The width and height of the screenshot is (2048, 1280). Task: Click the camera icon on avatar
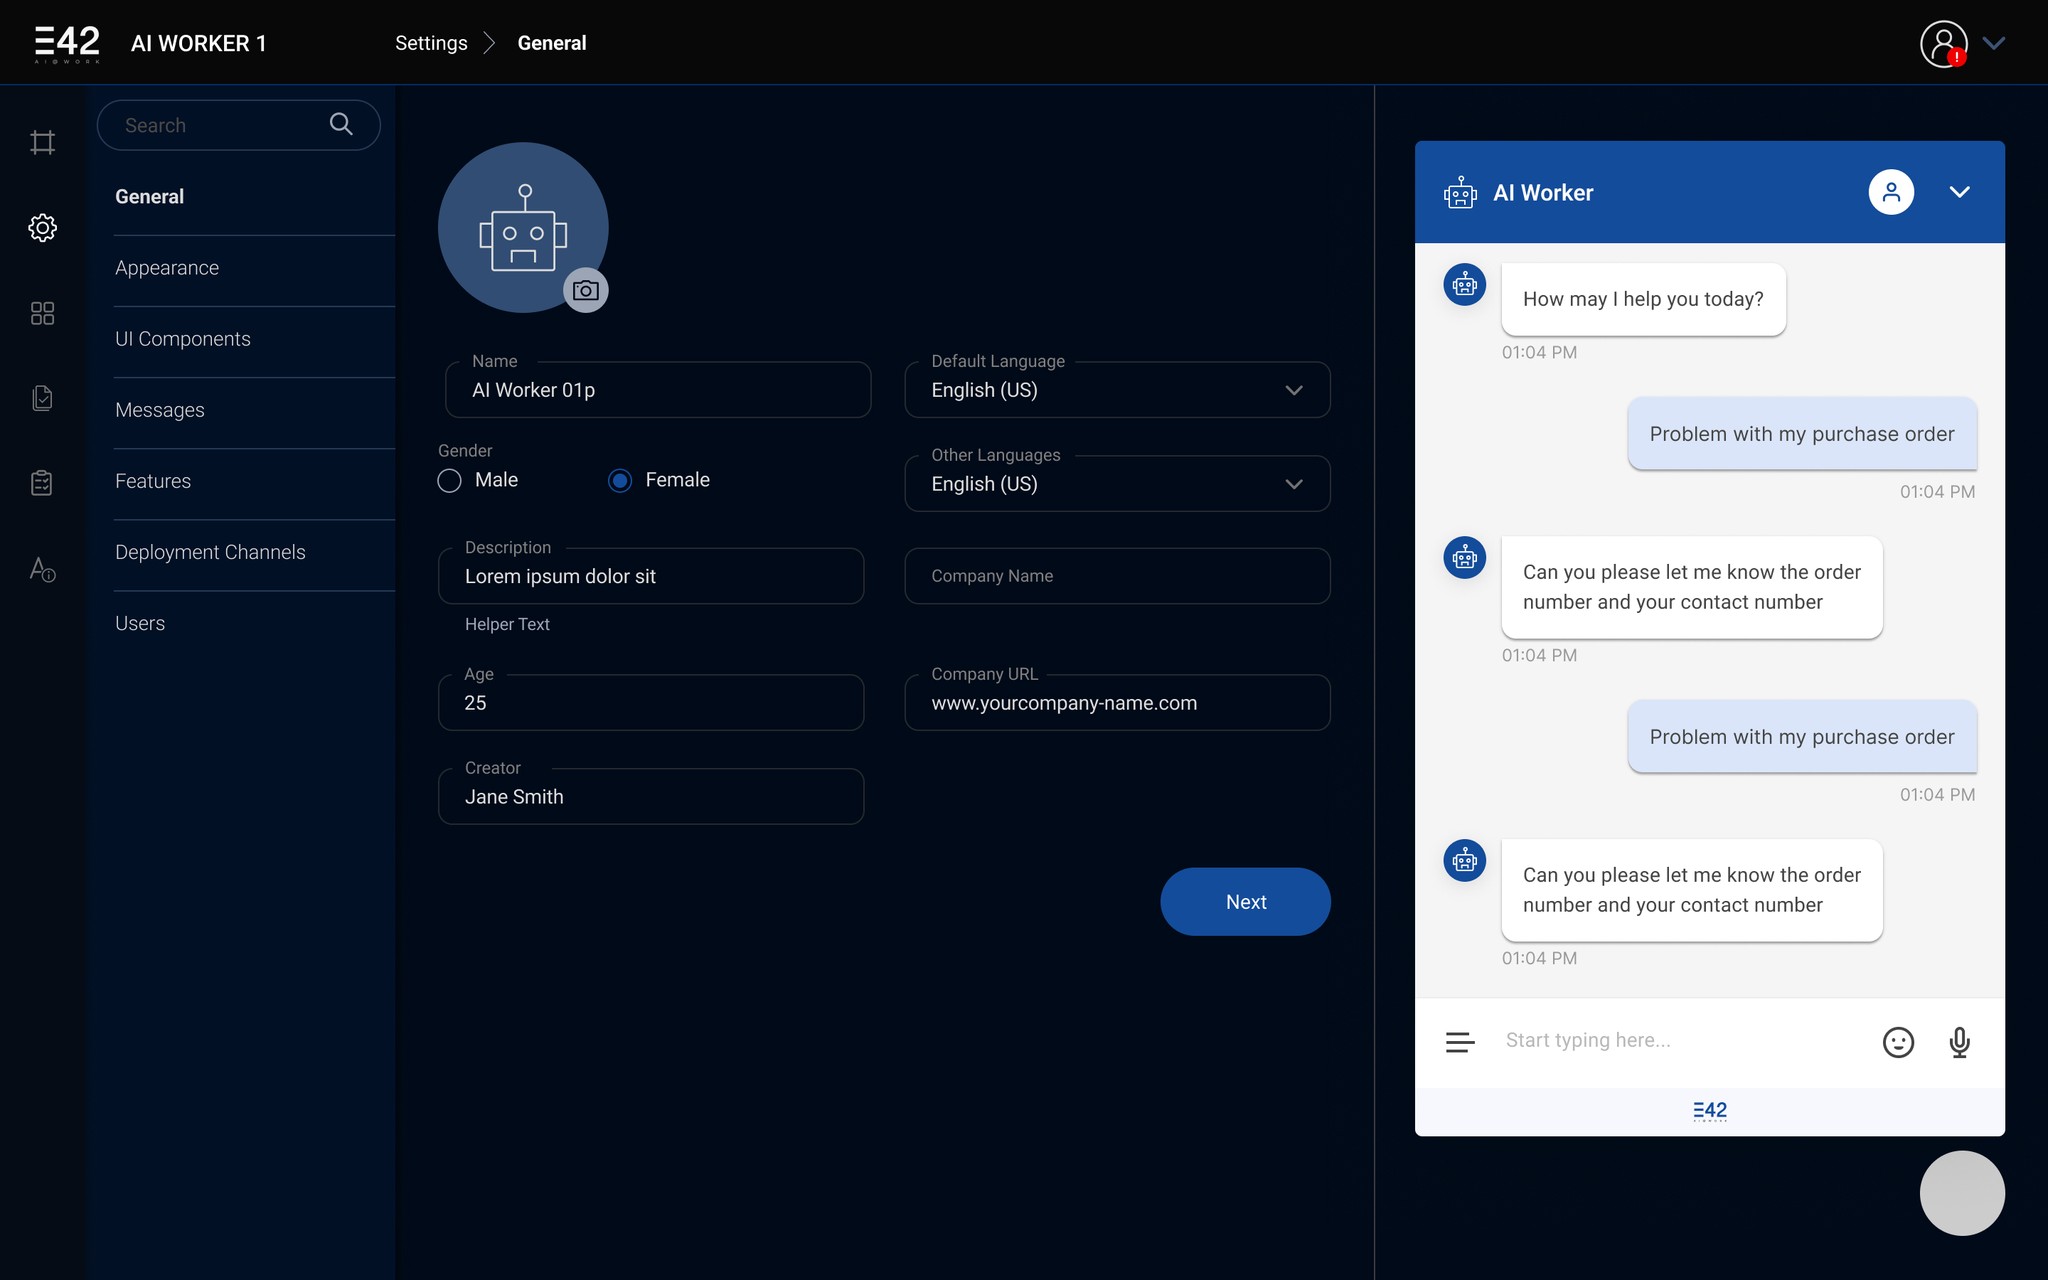tap(586, 290)
